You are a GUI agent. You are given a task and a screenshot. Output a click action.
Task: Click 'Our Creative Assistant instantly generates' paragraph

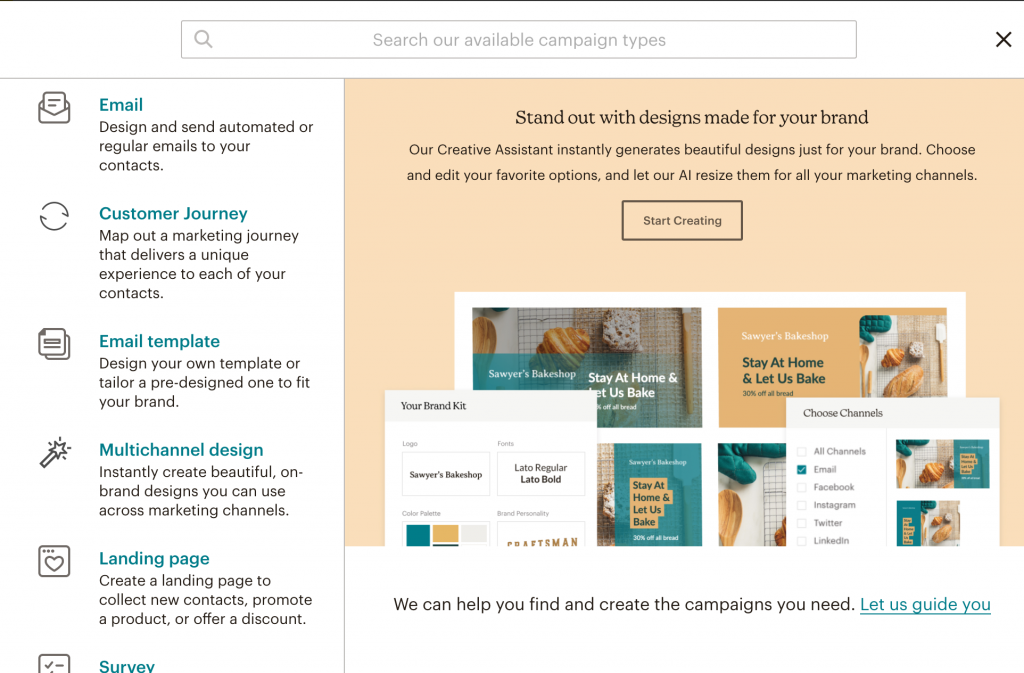click(692, 163)
